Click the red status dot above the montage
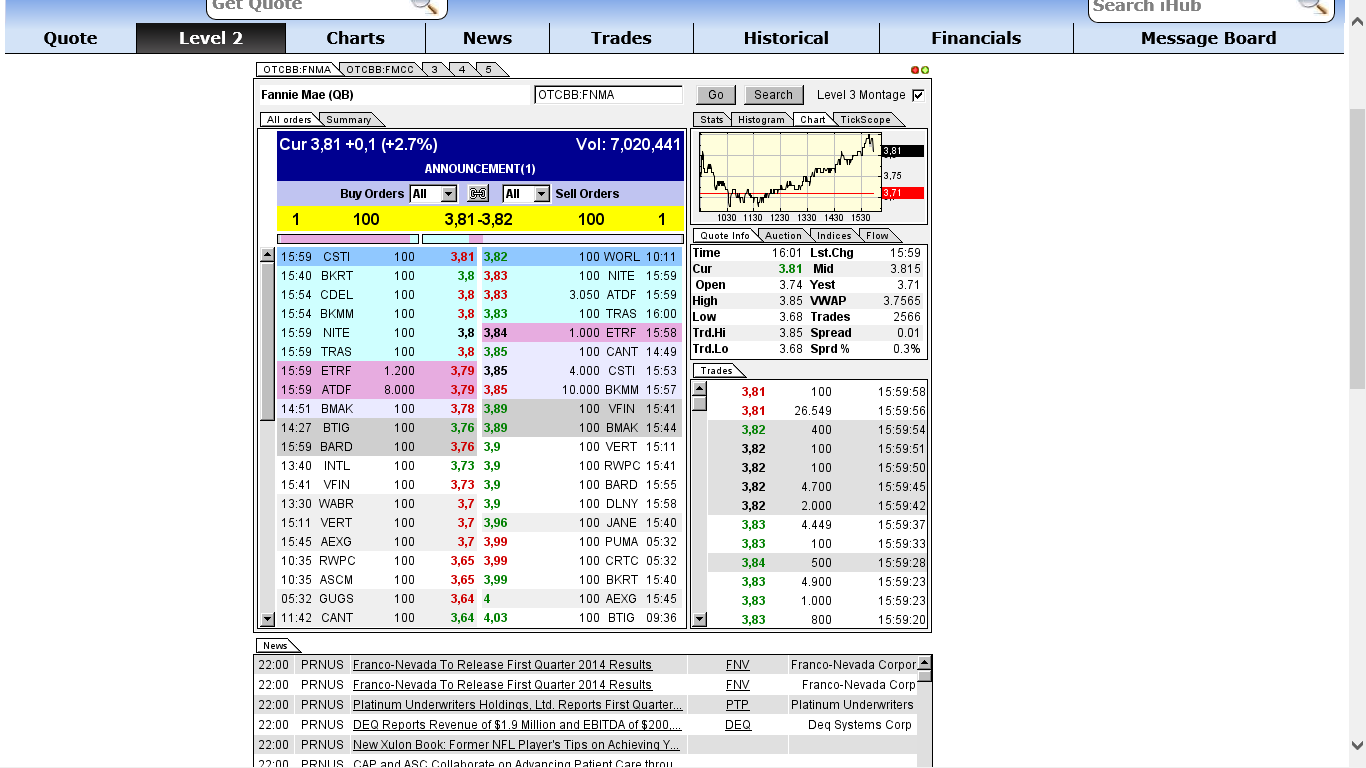The height and width of the screenshot is (768, 1366). [x=914, y=70]
